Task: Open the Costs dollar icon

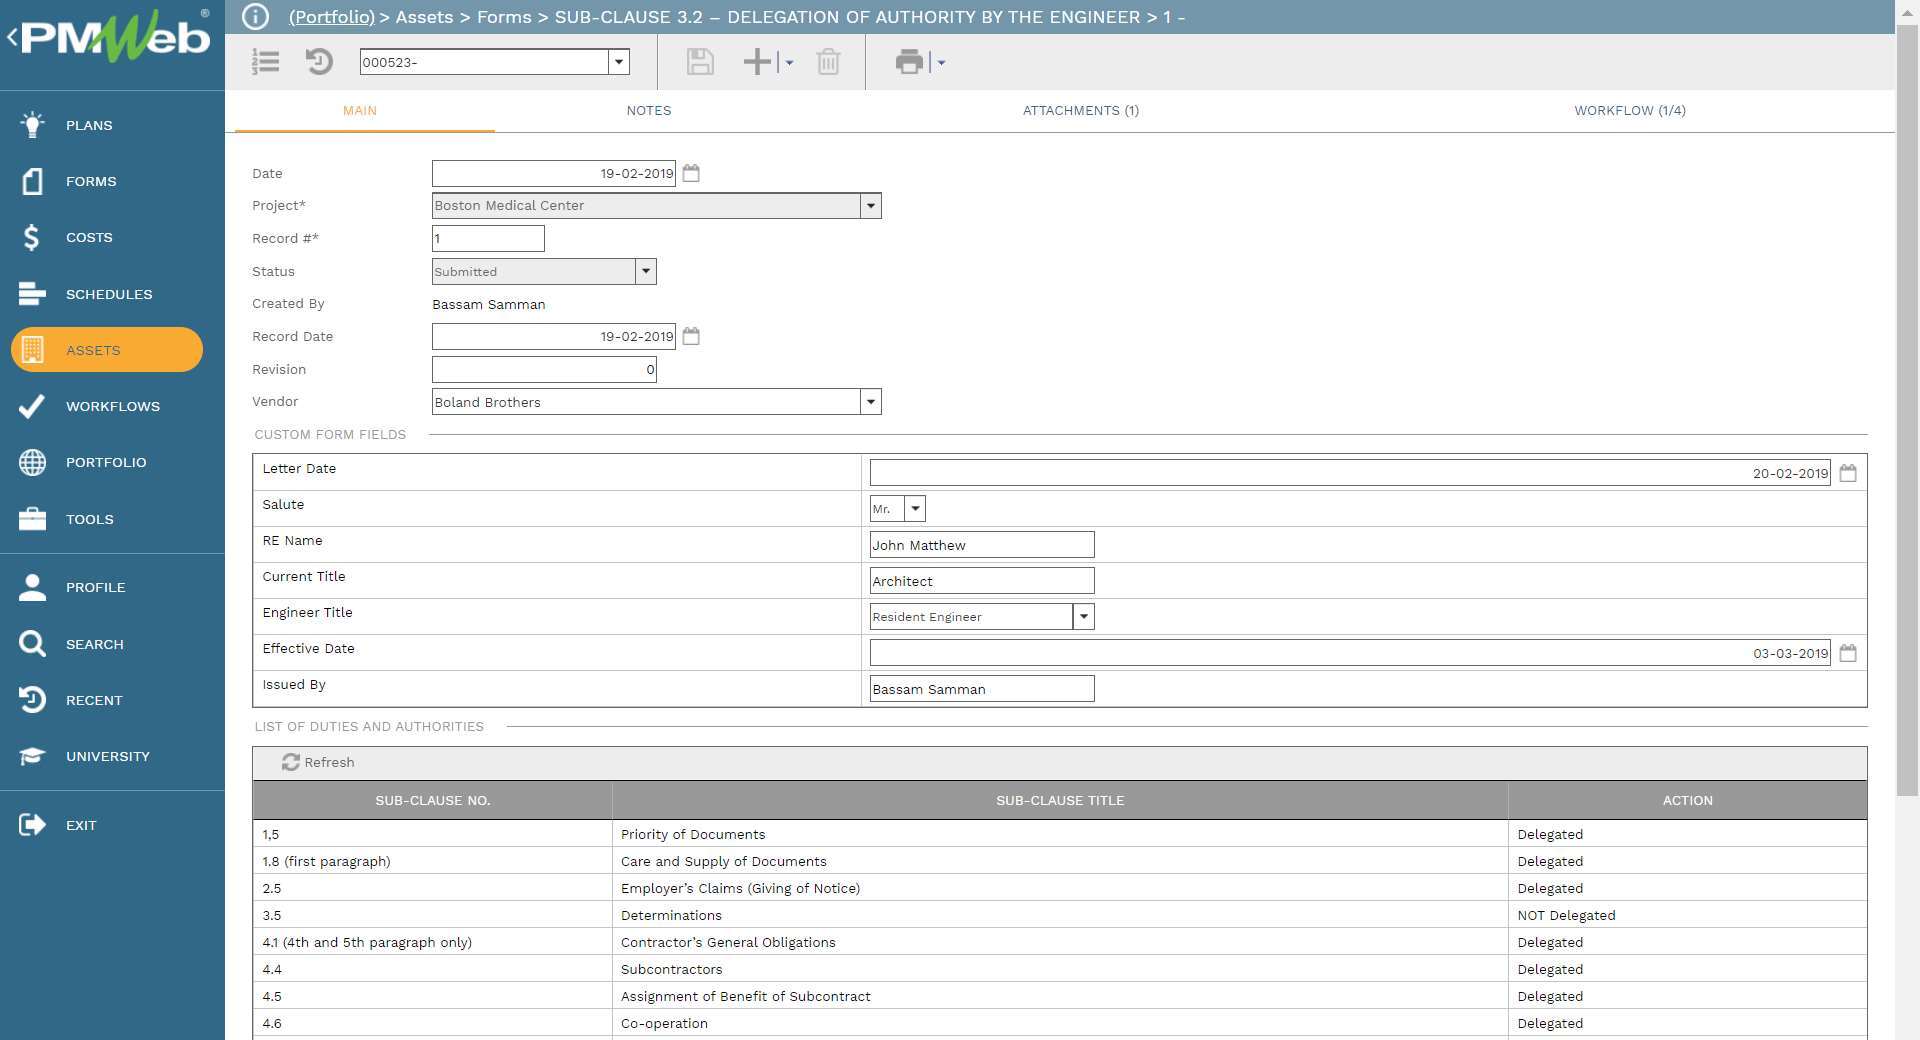Action: [x=32, y=237]
